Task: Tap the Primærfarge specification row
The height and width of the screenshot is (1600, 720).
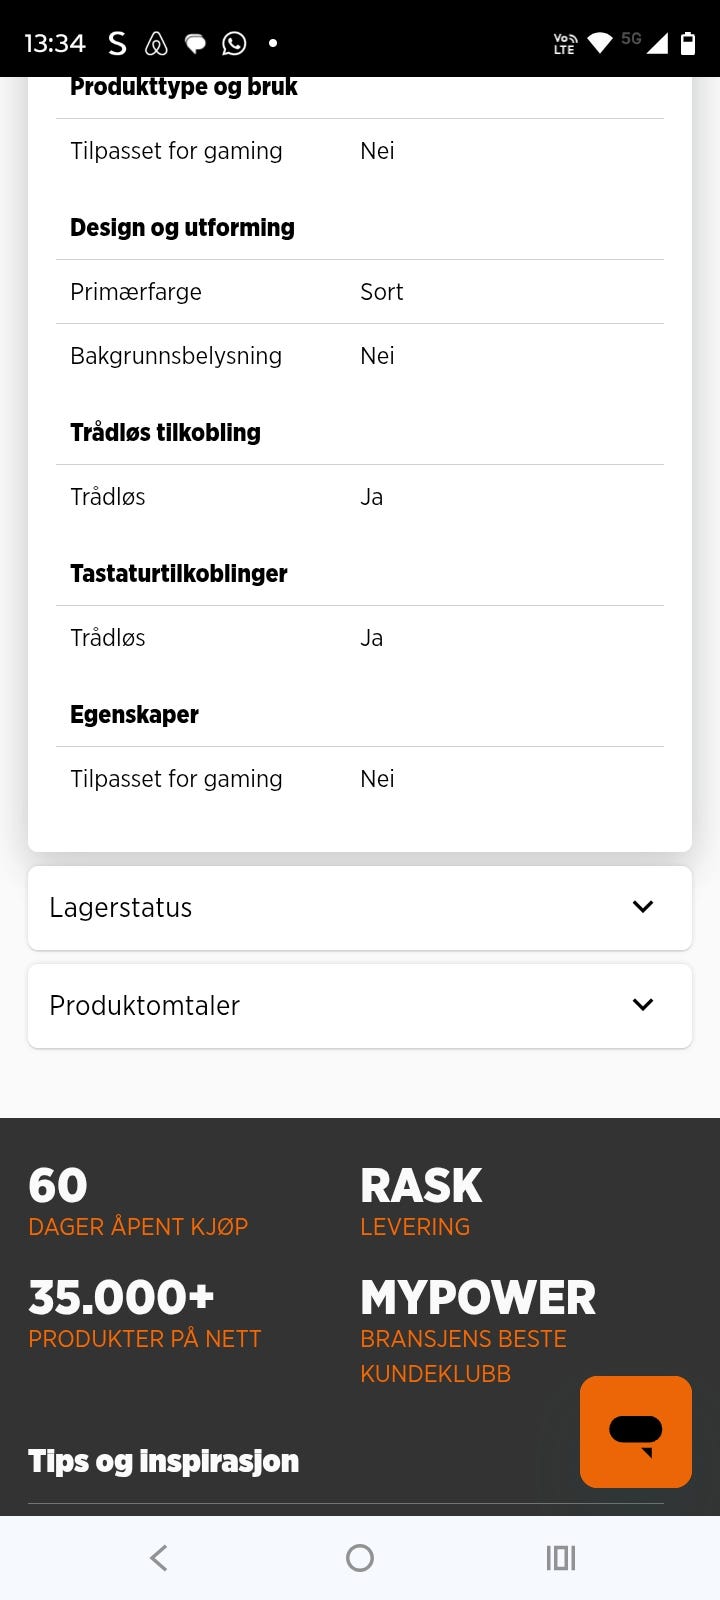Action: [x=360, y=292]
